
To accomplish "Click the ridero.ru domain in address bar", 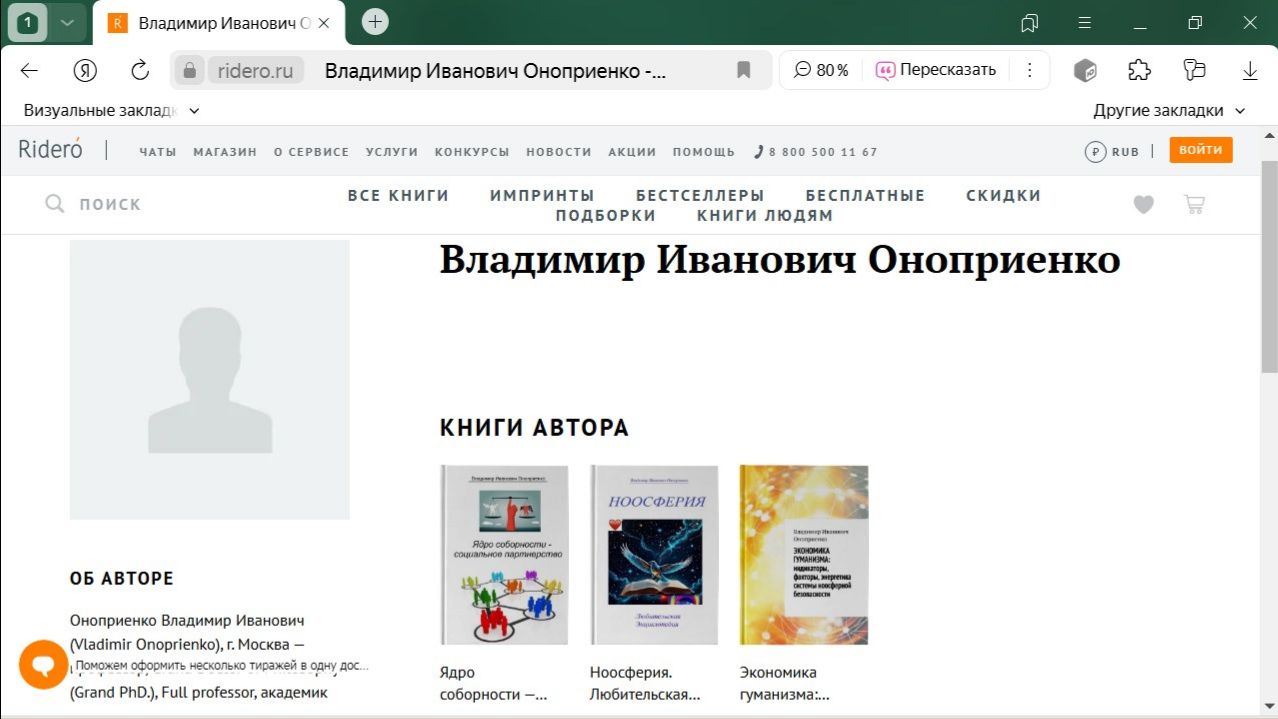I will point(256,70).
